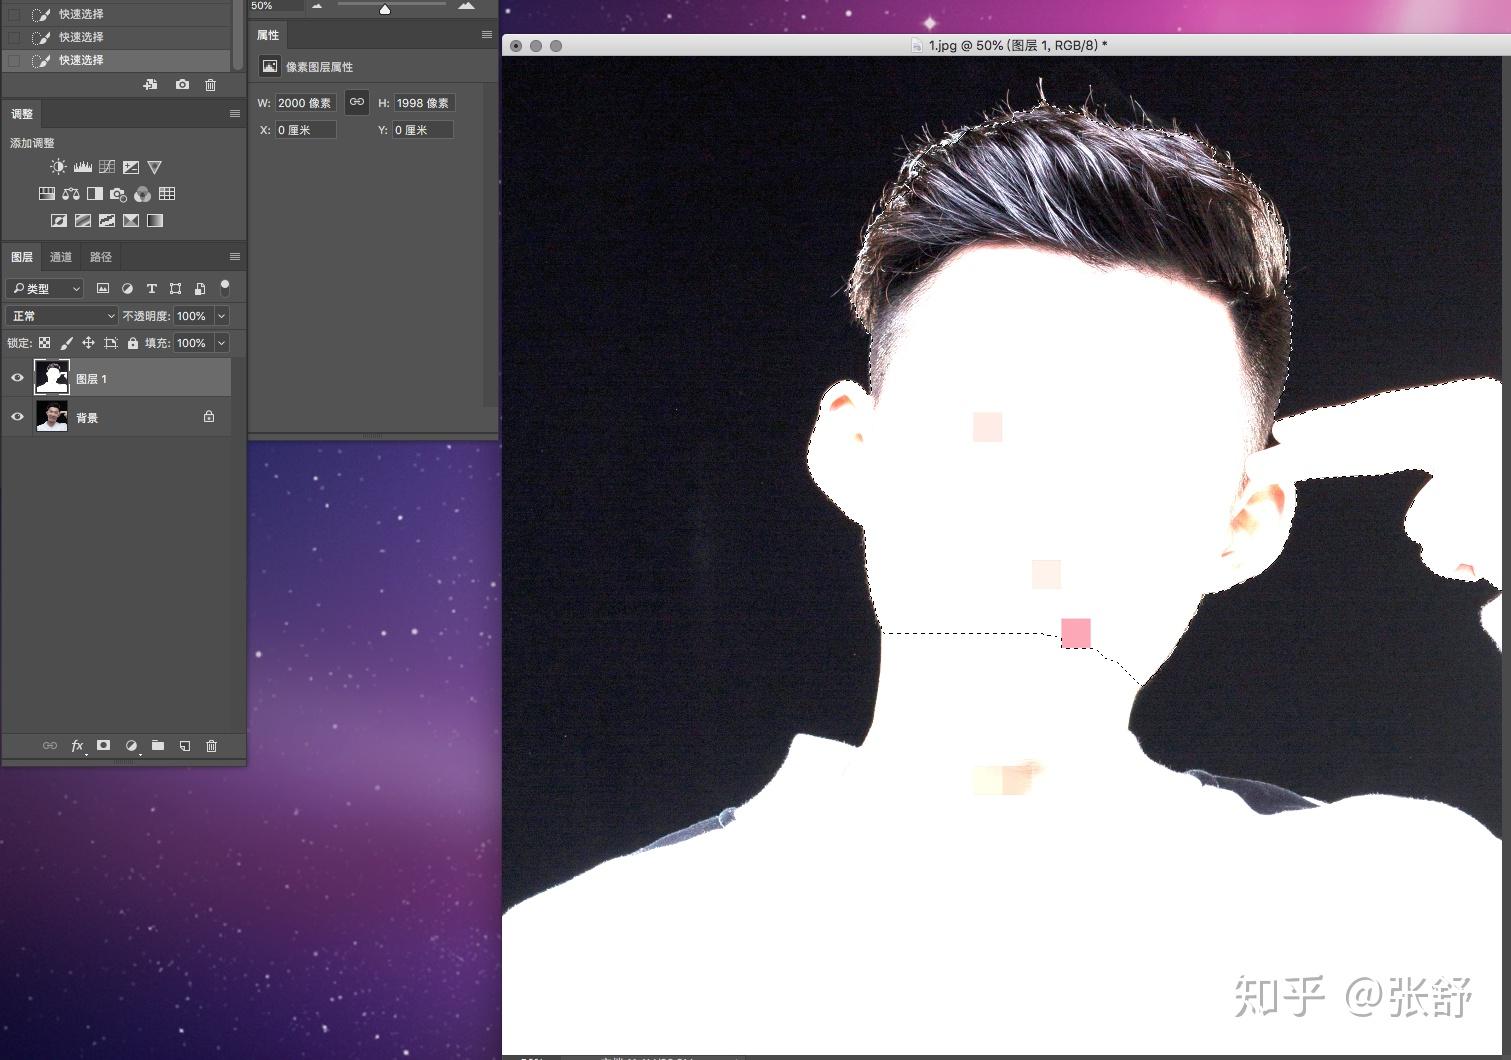Open layer style fx menu
Image resolution: width=1511 pixels, height=1060 pixels.
[77, 745]
